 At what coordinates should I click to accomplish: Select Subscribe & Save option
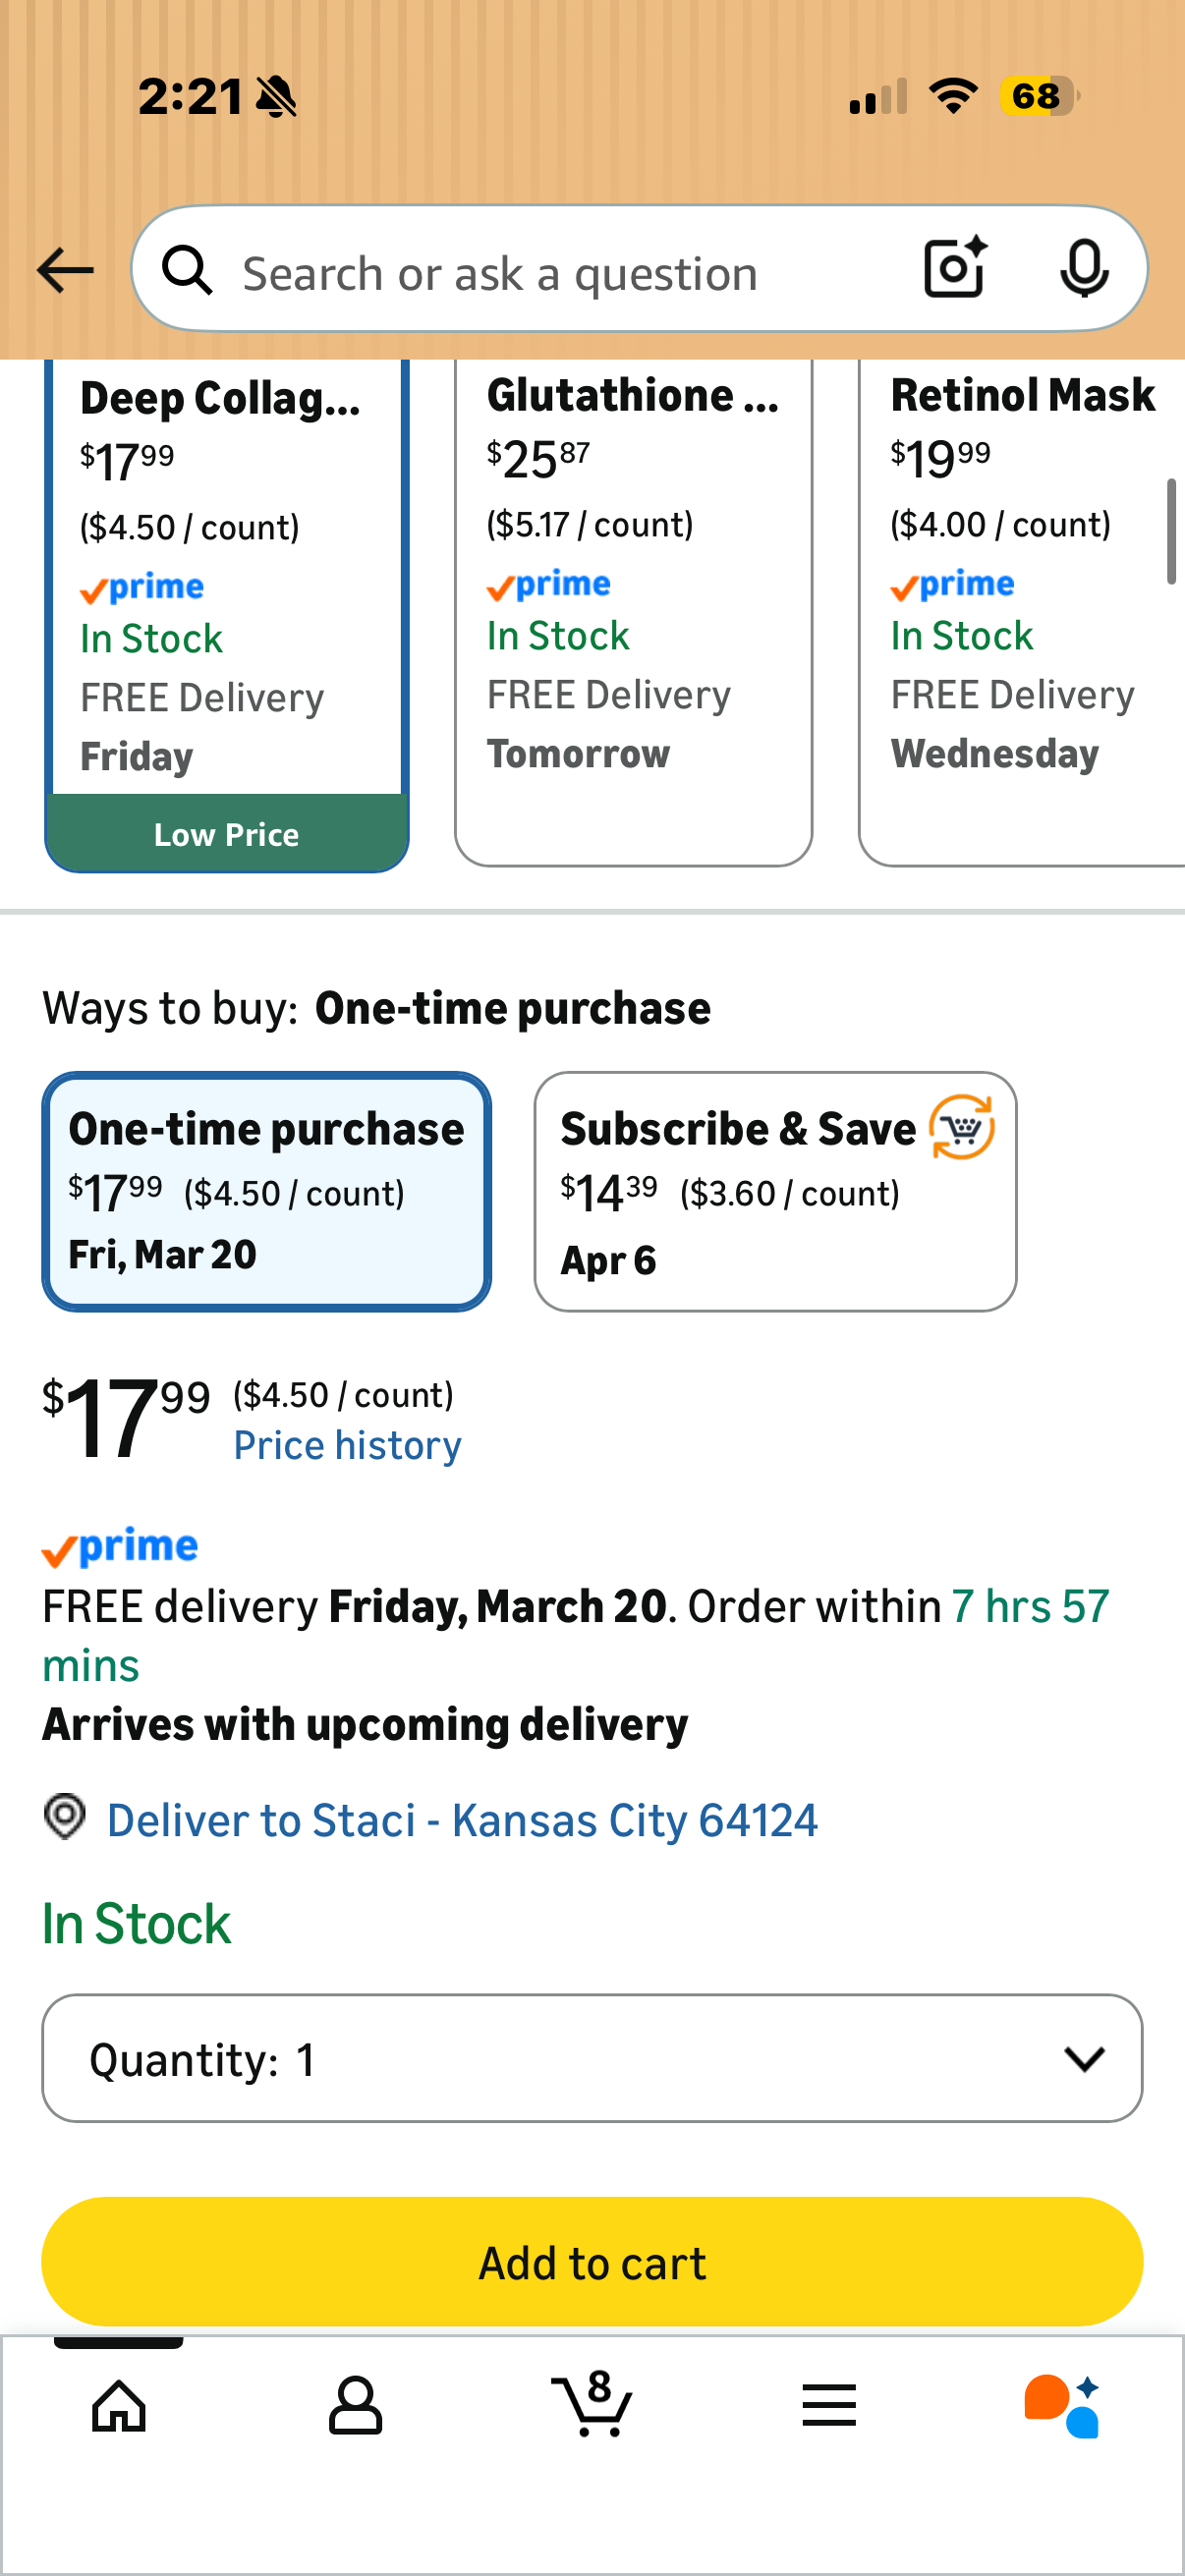(775, 1191)
